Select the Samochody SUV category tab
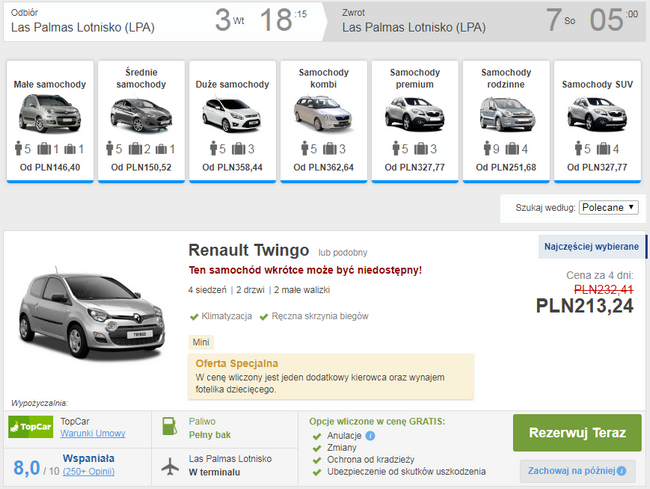 597,121
